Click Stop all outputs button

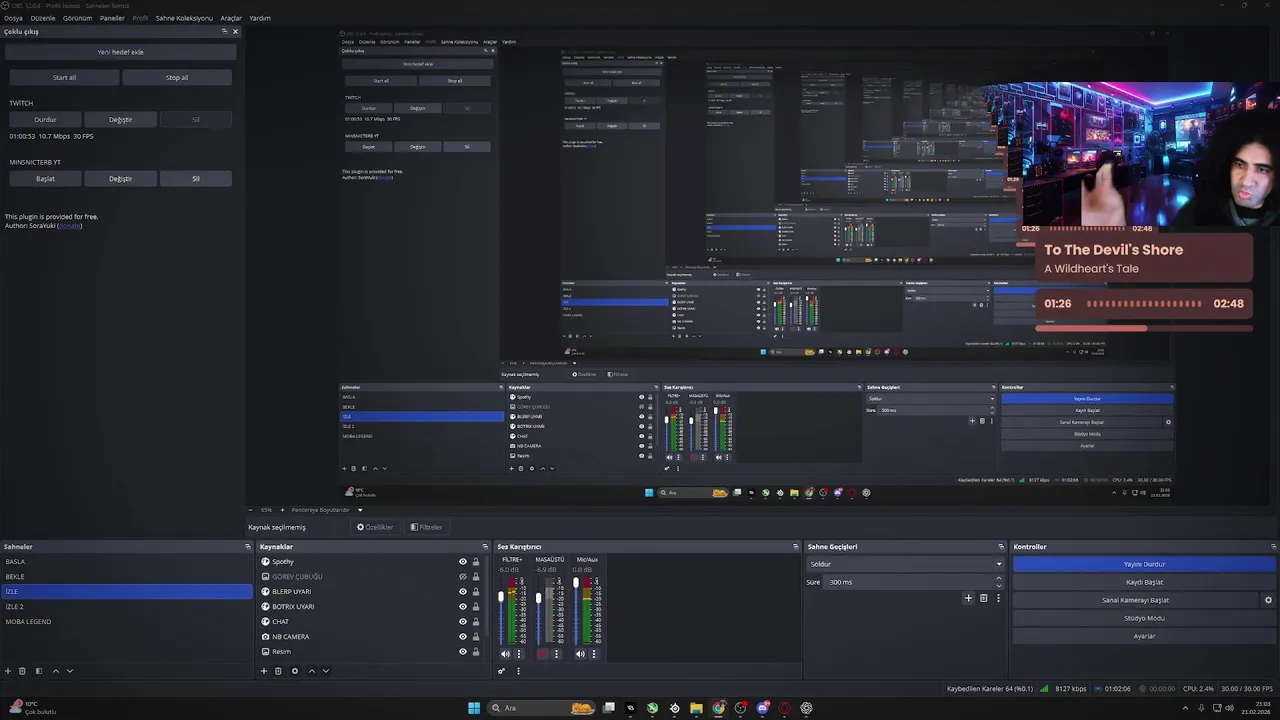tap(177, 77)
